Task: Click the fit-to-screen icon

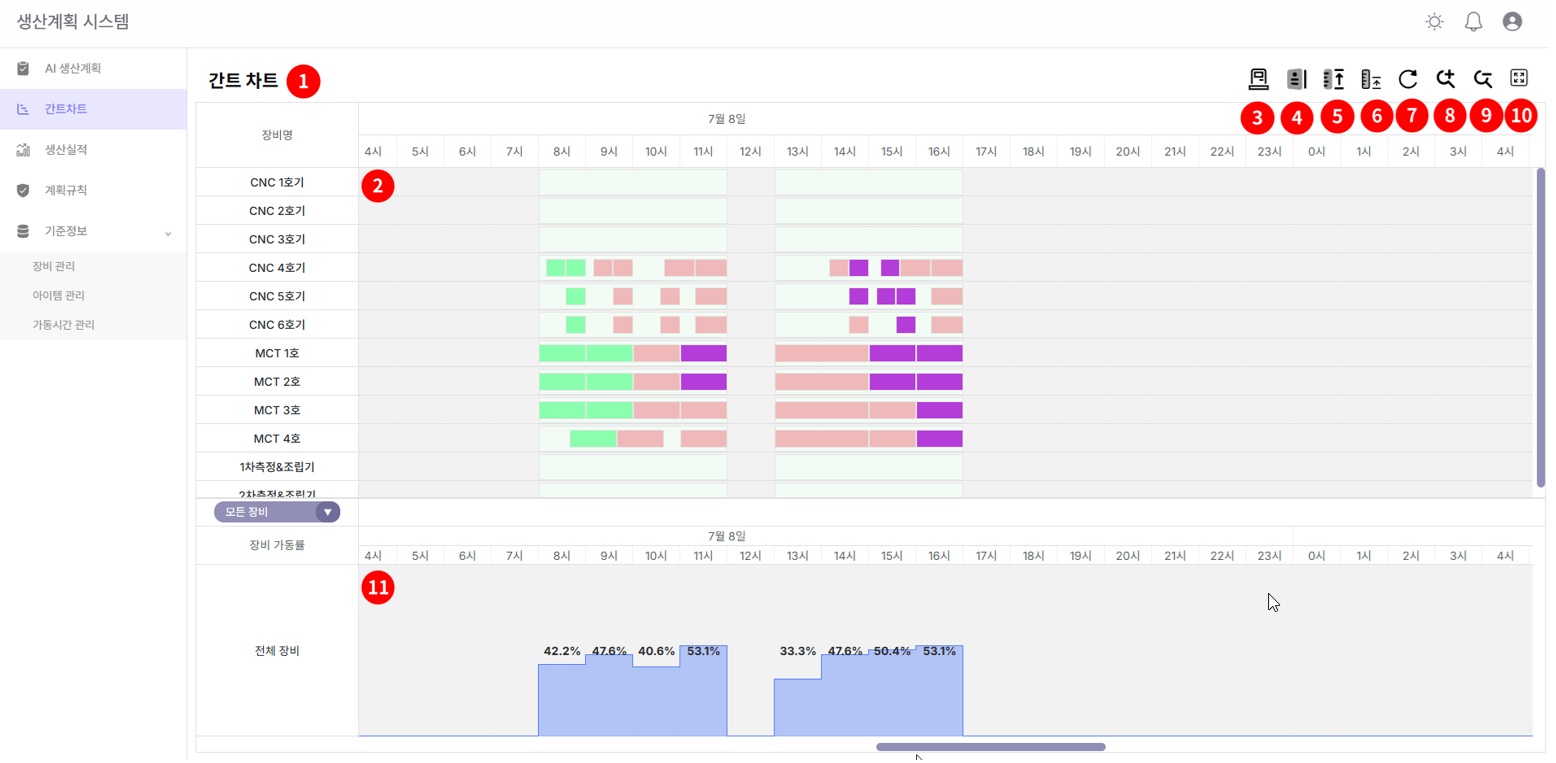Action: click(x=1519, y=78)
